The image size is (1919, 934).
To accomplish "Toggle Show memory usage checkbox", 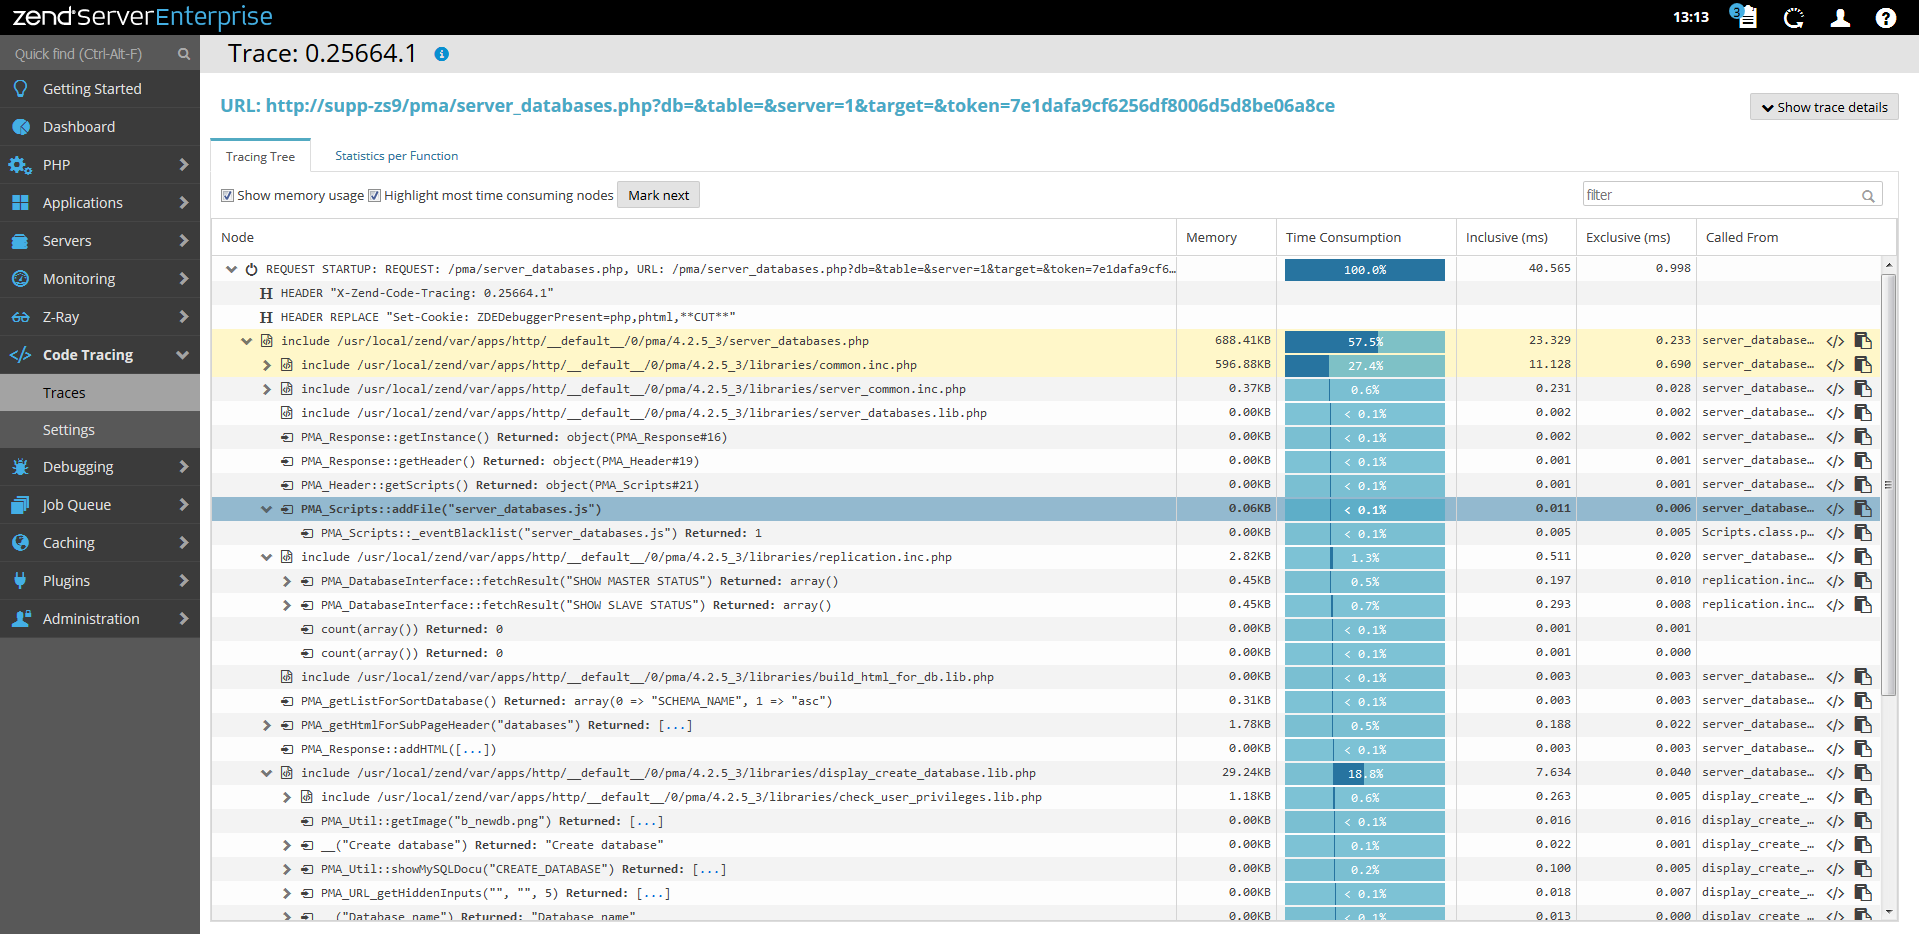I will click(x=228, y=196).
